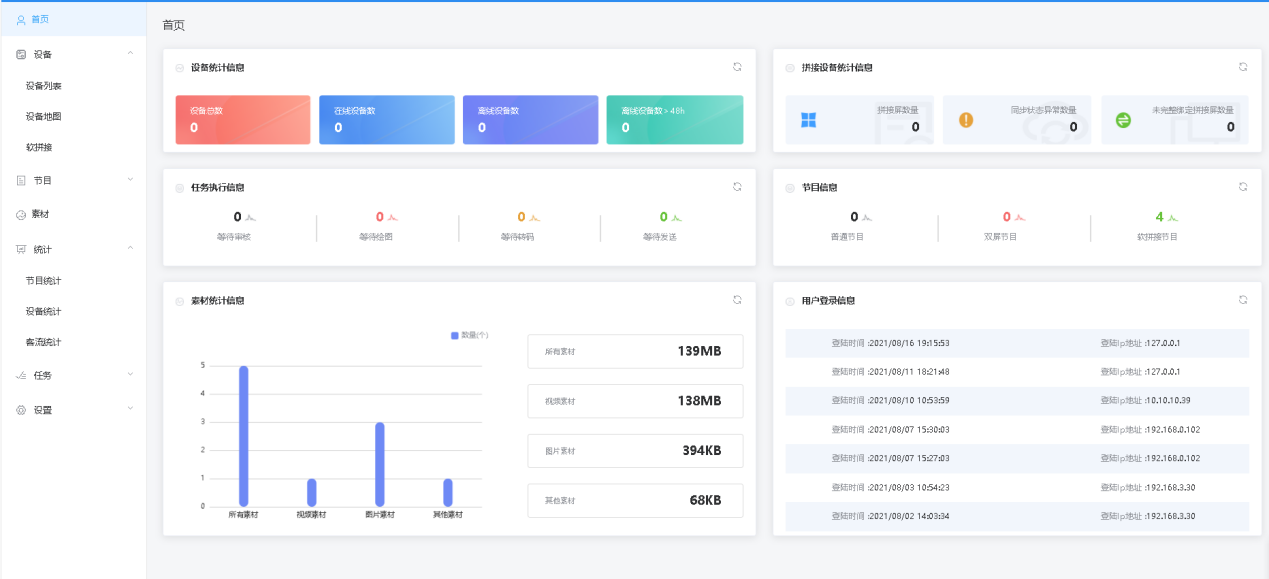Click the 在线设备数 blue card
The width and height of the screenshot is (1269, 579).
coord(387,120)
